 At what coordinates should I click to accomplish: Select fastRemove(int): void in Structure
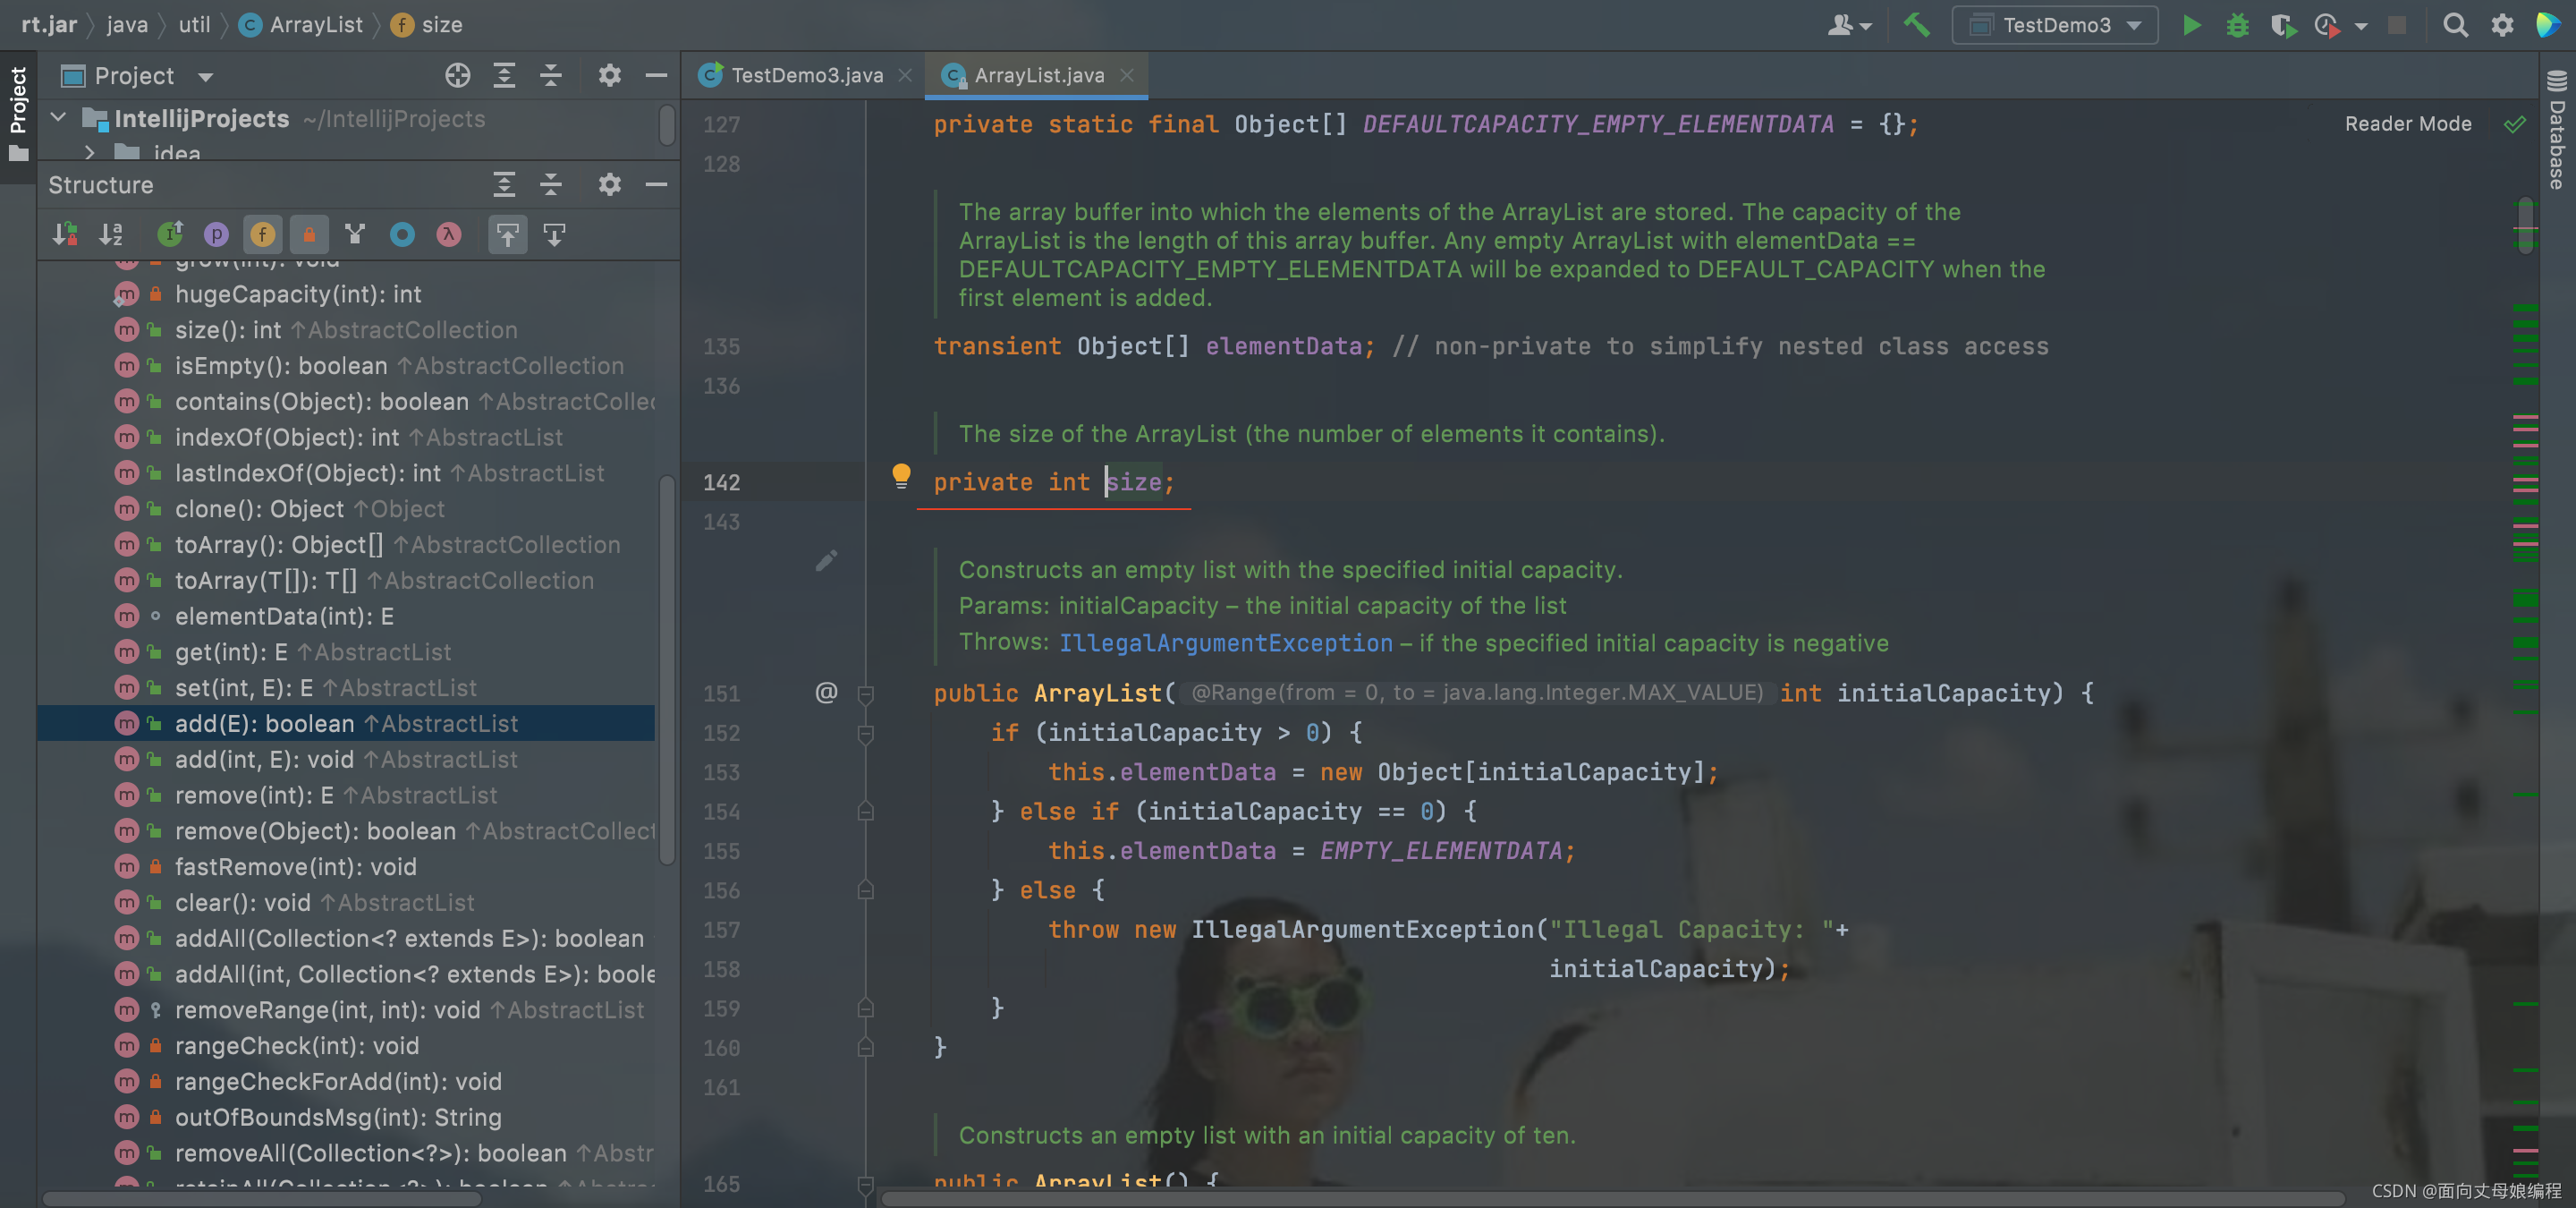click(x=295, y=867)
